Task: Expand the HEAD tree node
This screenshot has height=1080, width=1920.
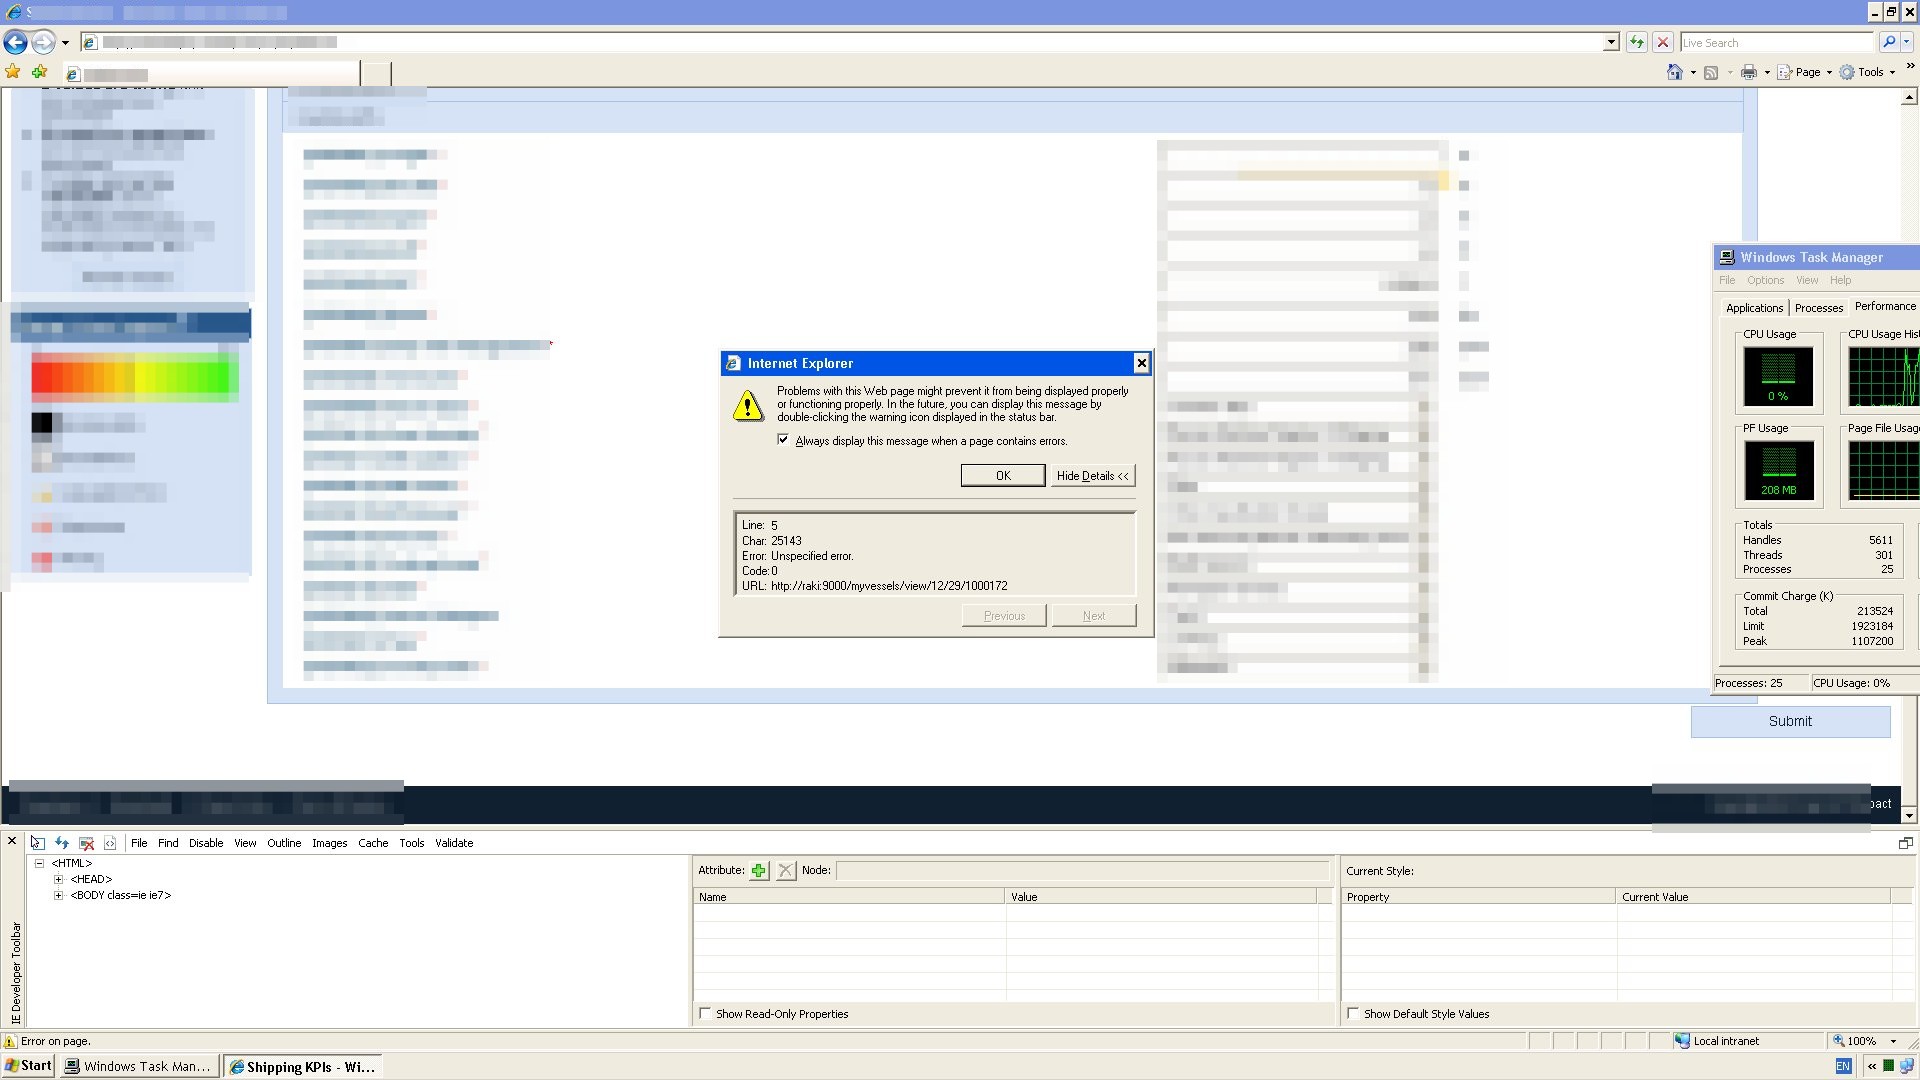Action: pos(59,880)
